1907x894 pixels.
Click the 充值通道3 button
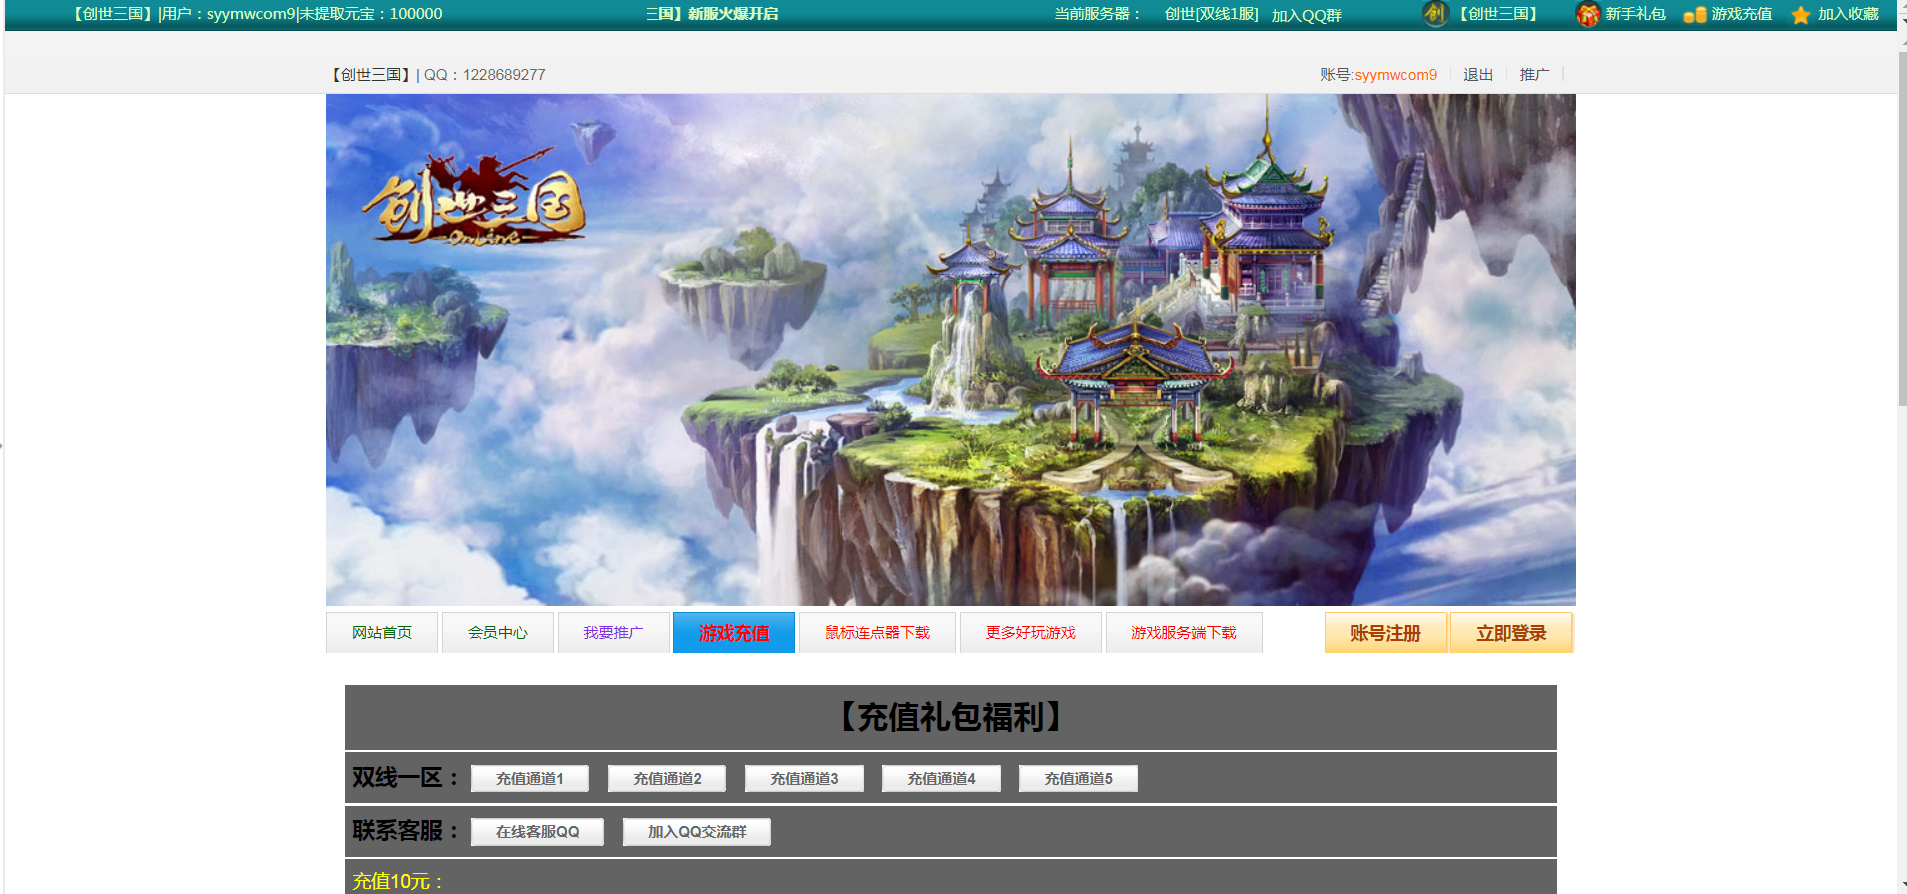[804, 779]
